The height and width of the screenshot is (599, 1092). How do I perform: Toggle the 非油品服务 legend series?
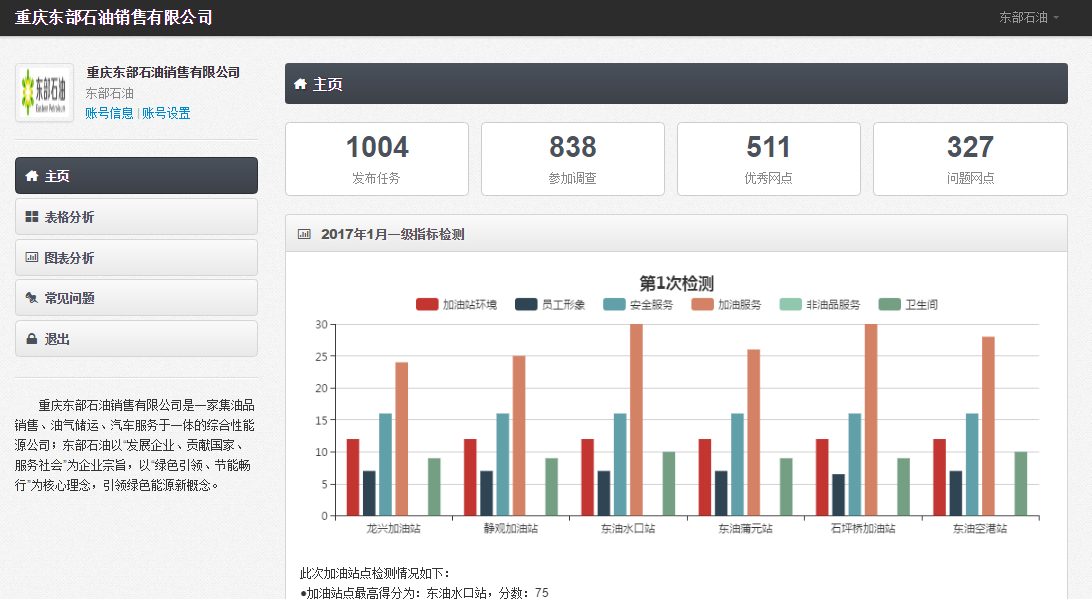[820, 304]
